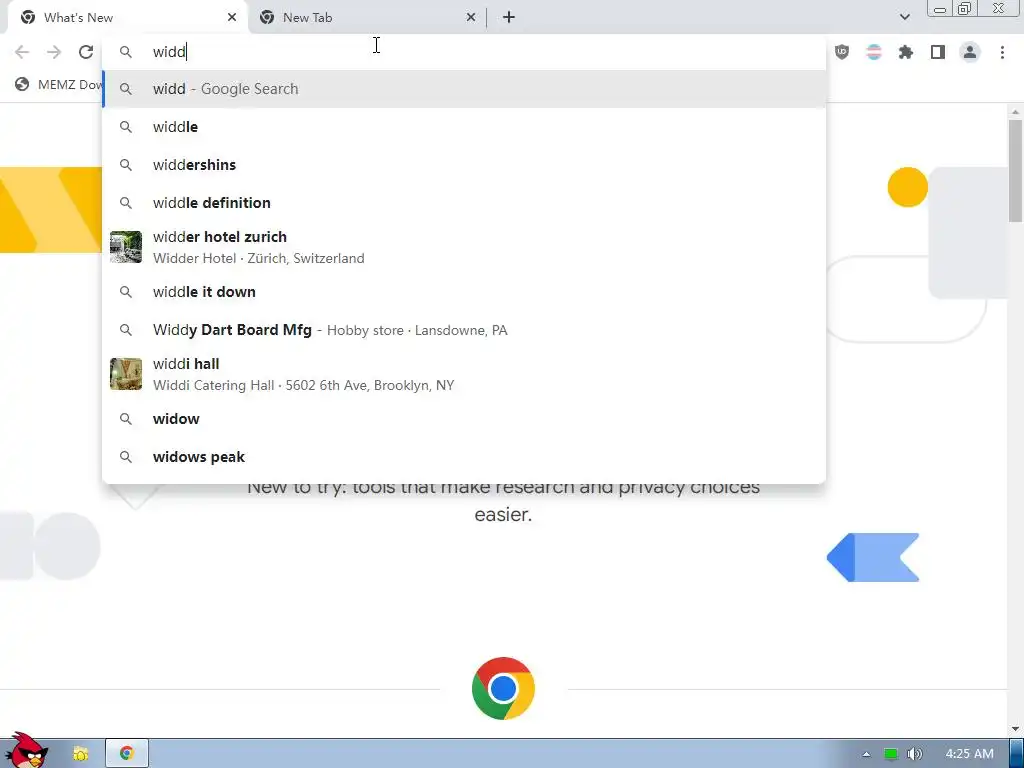This screenshot has height=768, width=1024.
Task: Click the magnifier icon in the address bar
Action: tap(126, 52)
